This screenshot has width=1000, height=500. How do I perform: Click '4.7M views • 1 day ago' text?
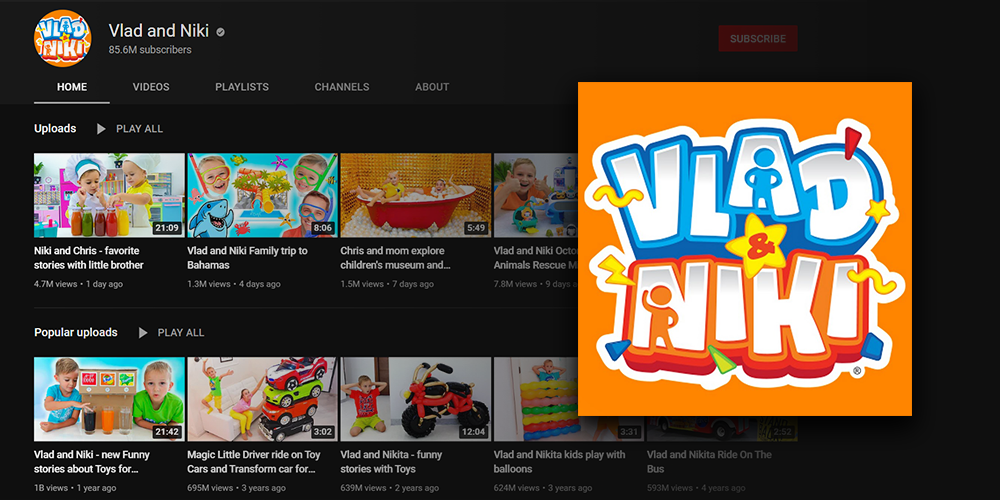click(78, 284)
